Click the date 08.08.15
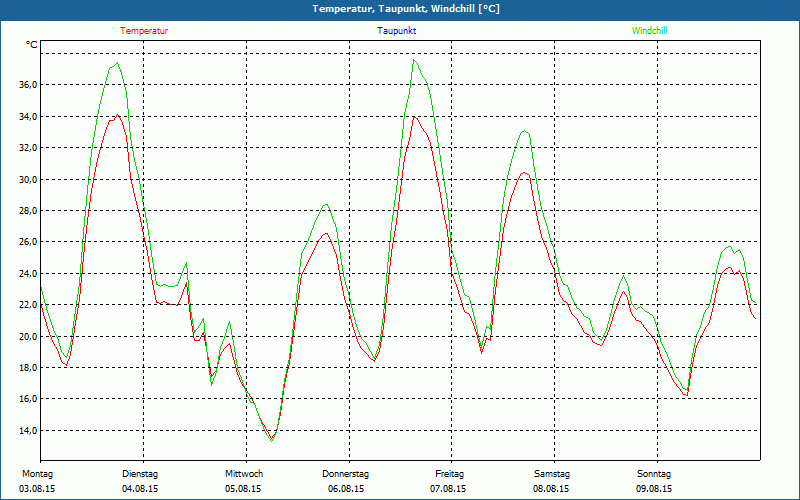The height and width of the screenshot is (500, 800). [551, 489]
